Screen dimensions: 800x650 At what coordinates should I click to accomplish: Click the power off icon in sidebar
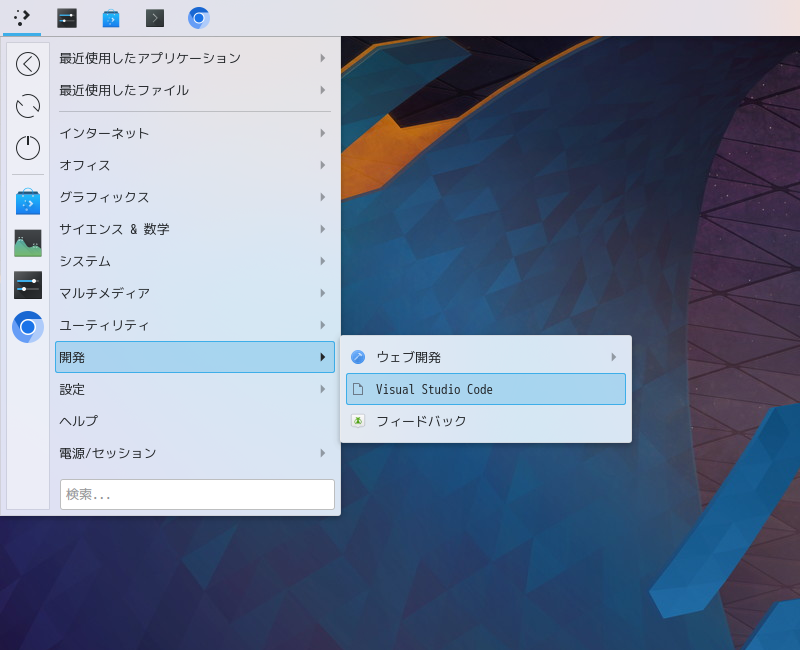28,148
